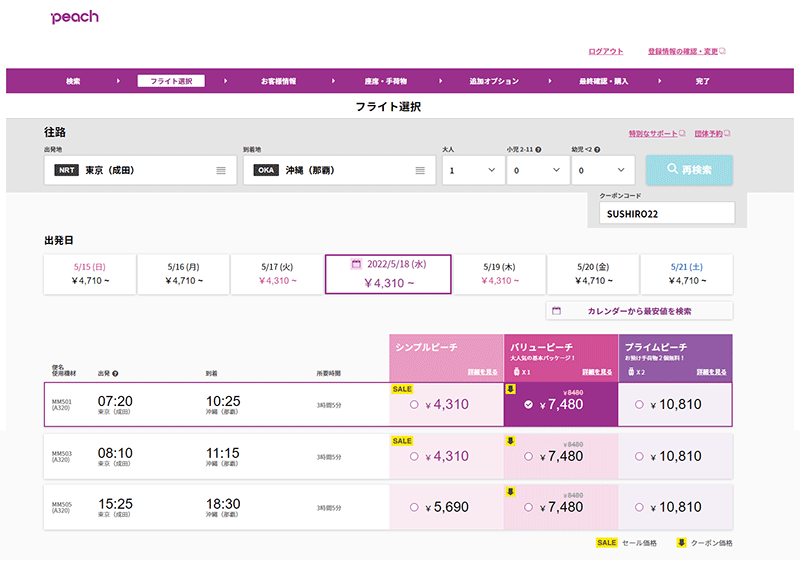800x580 pixels.
Task: Open the 団体予約 link
Action: tap(708, 134)
